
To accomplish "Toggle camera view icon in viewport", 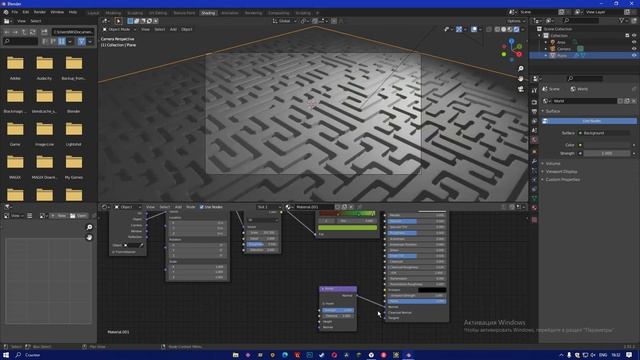I will pyautogui.click(x=520, y=89).
